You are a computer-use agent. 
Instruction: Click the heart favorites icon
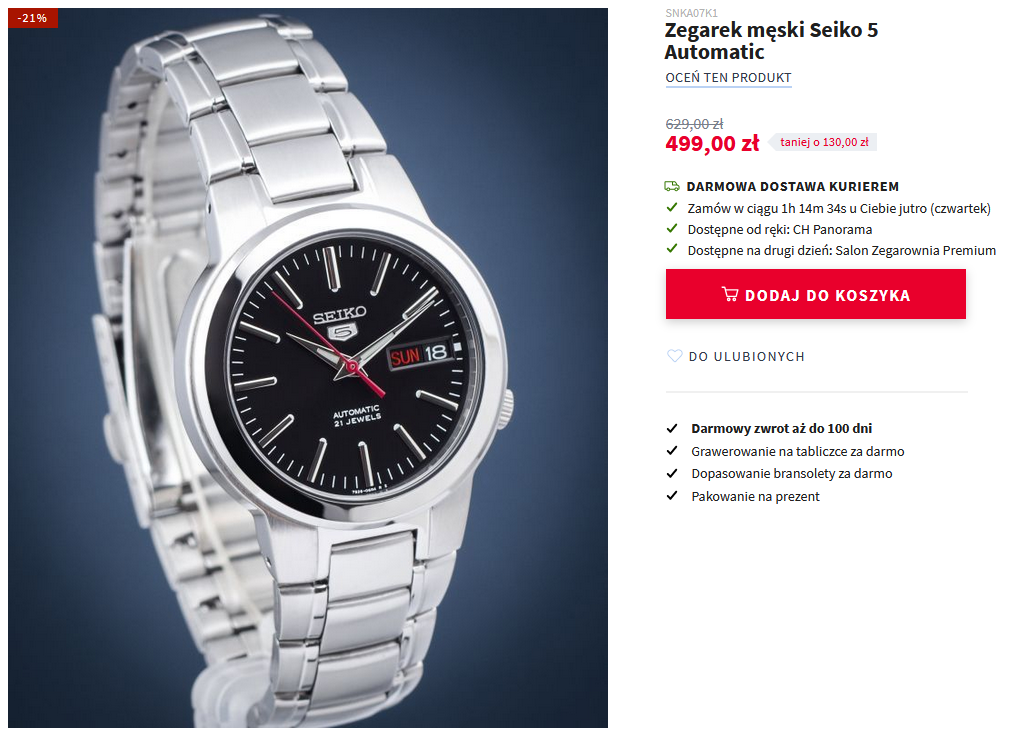674,356
